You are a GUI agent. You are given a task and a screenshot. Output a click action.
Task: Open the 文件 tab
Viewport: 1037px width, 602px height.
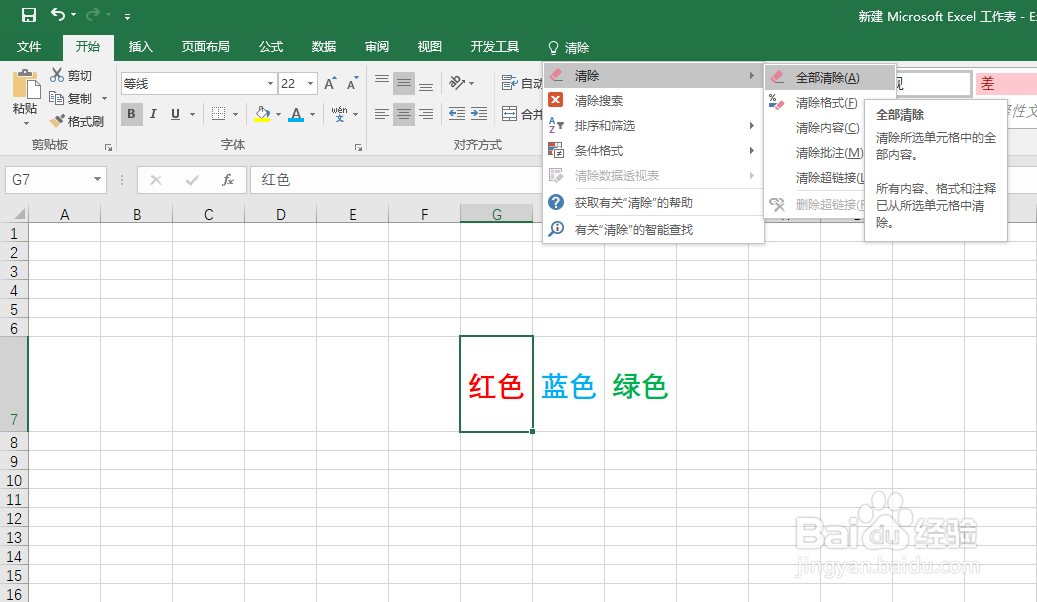click(29, 47)
